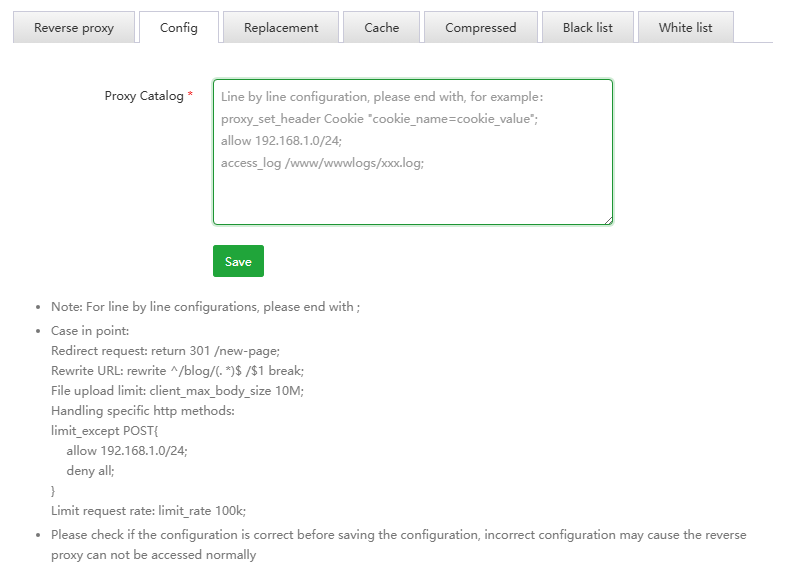
Task: Open the White list tab
Action: (x=686, y=28)
